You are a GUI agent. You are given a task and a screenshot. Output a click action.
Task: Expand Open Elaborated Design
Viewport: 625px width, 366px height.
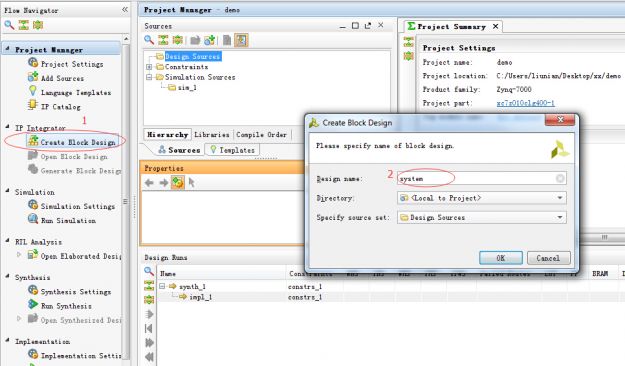(x=19, y=254)
